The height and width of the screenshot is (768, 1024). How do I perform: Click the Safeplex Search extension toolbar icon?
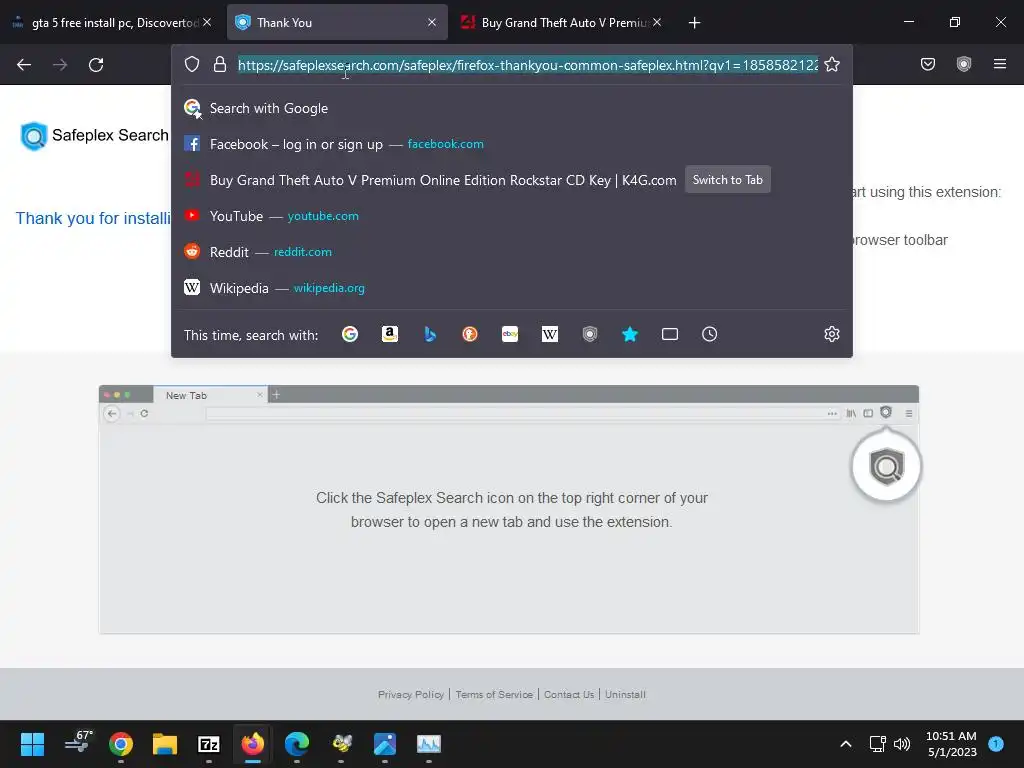[963, 64]
